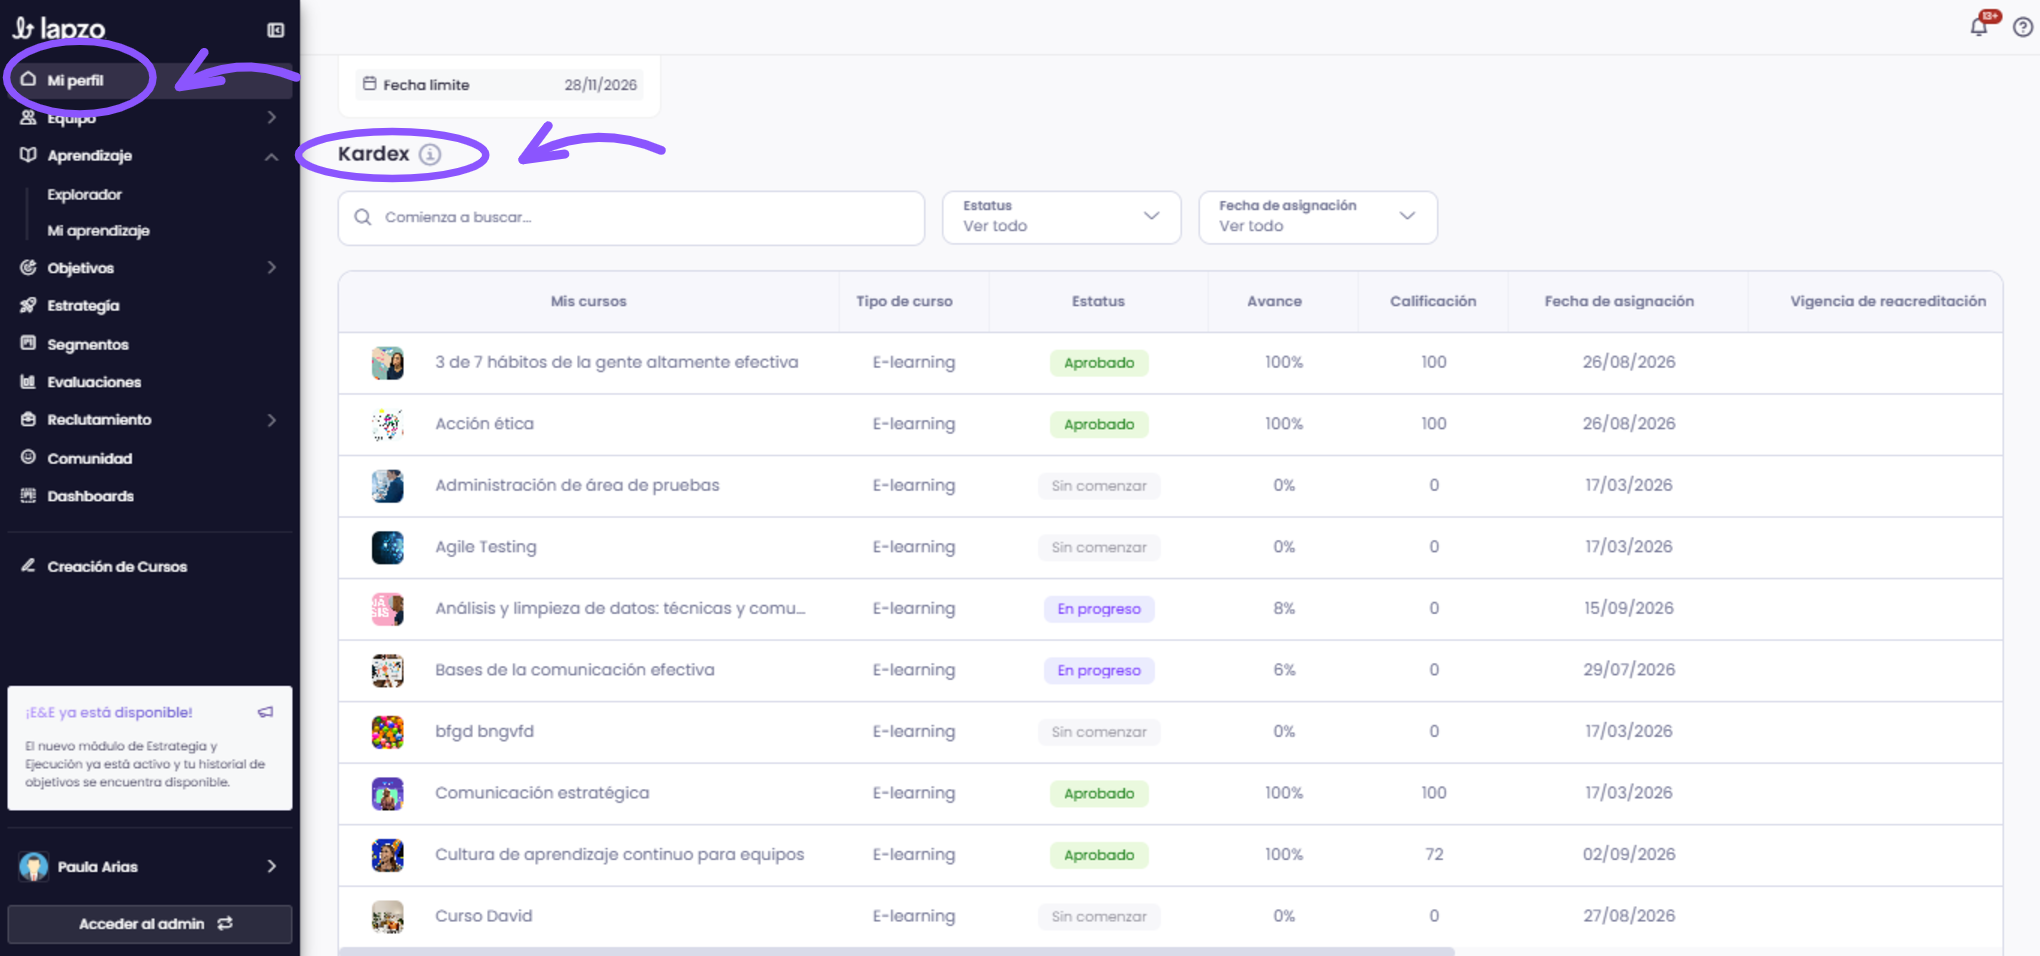Click En progreso badge for Análisis y limpieza
Viewport: 2040px width, 956px height.
pos(1099,609)
